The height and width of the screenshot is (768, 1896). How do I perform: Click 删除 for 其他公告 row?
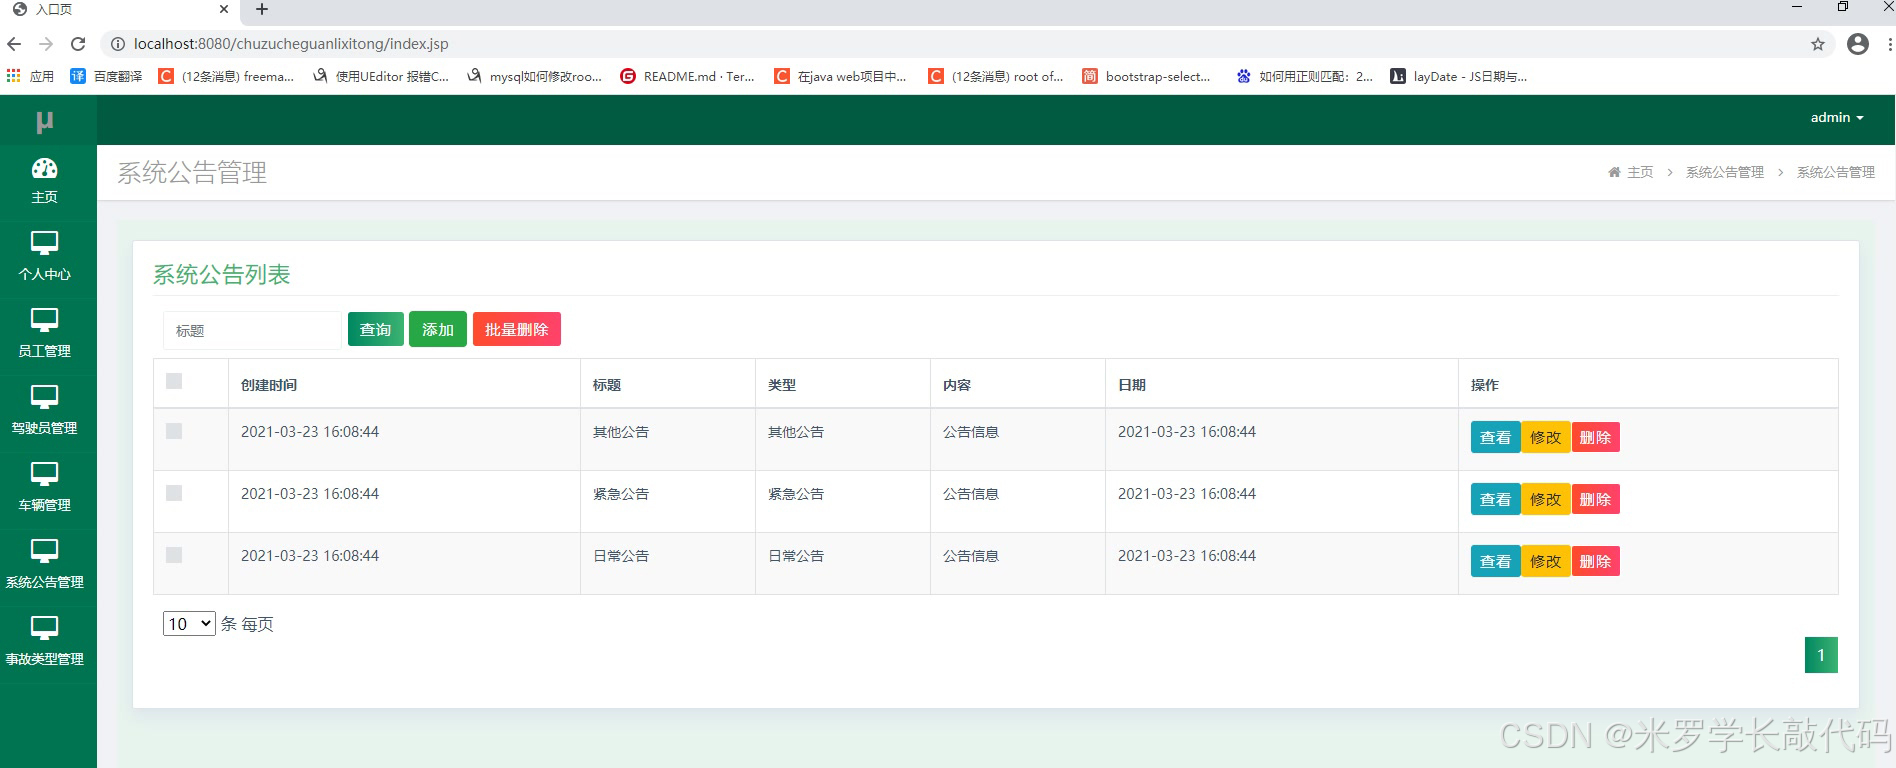(1595, 437)
